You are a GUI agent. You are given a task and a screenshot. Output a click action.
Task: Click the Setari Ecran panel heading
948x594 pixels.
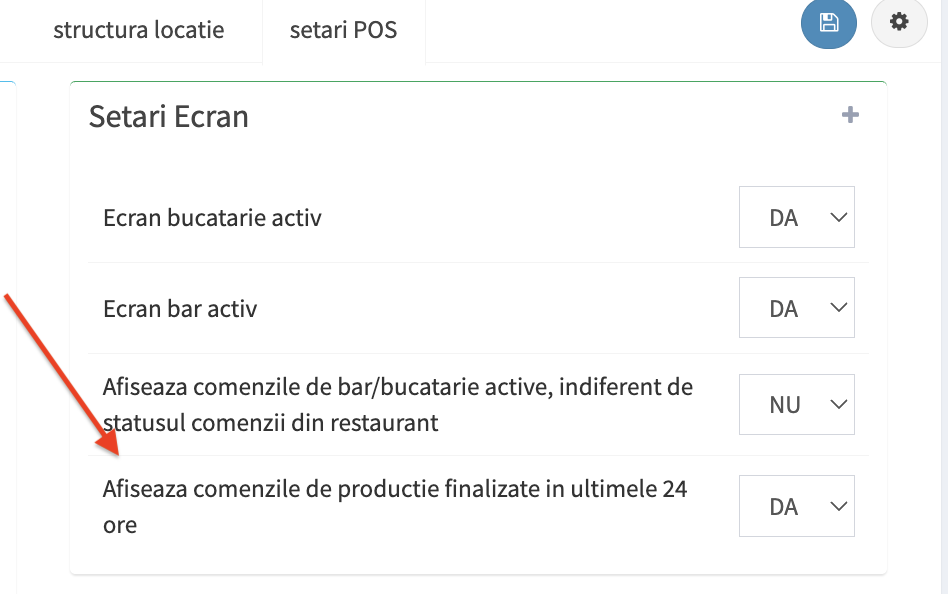pos(168,117)
